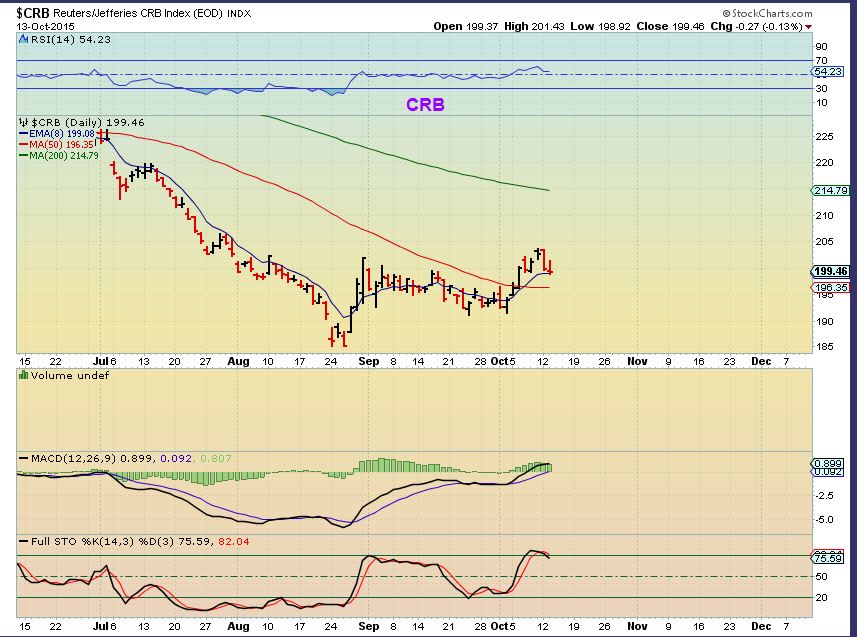Click the $CRB ticker symbol title

click(33, 13)
